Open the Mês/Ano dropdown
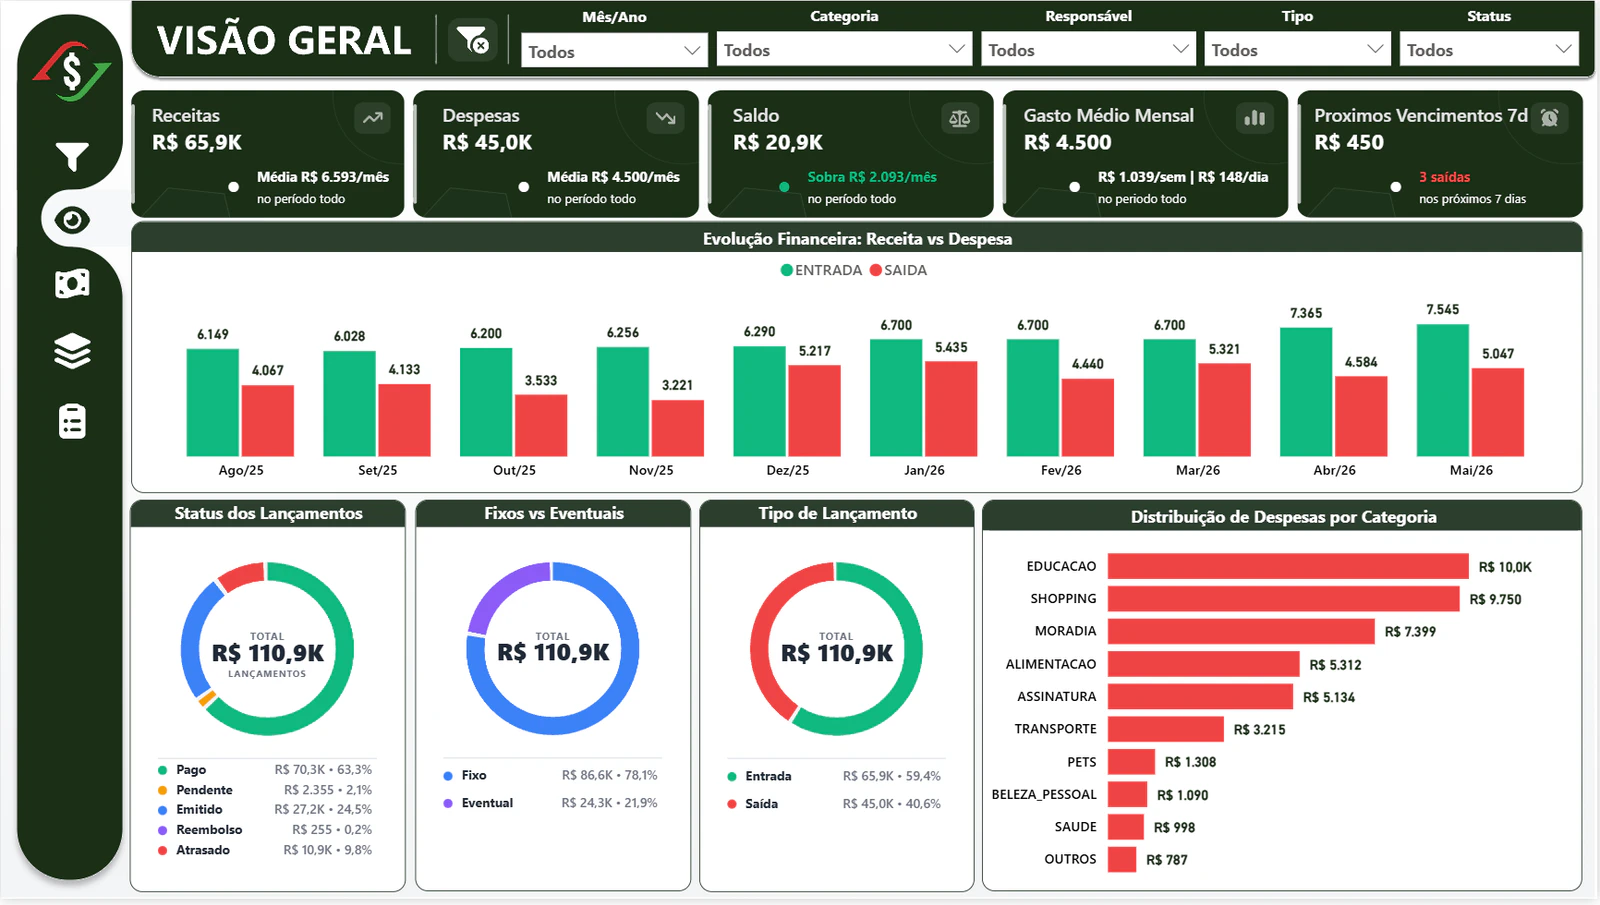The image size is (1600, 905). [614, 50]
